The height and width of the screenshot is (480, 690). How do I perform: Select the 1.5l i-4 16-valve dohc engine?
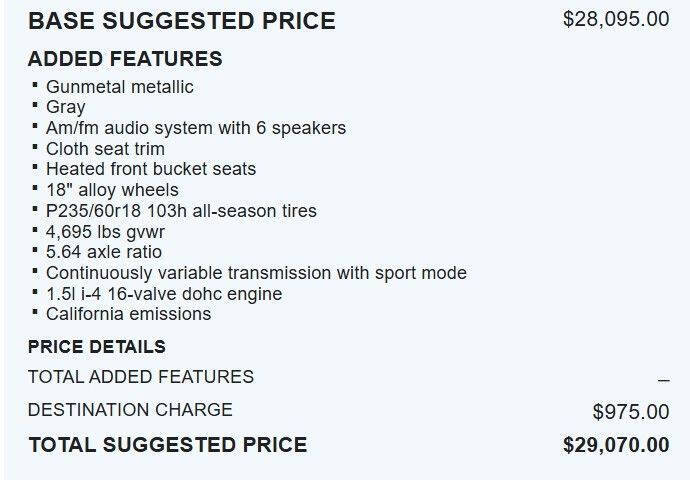tap(164, 294)
